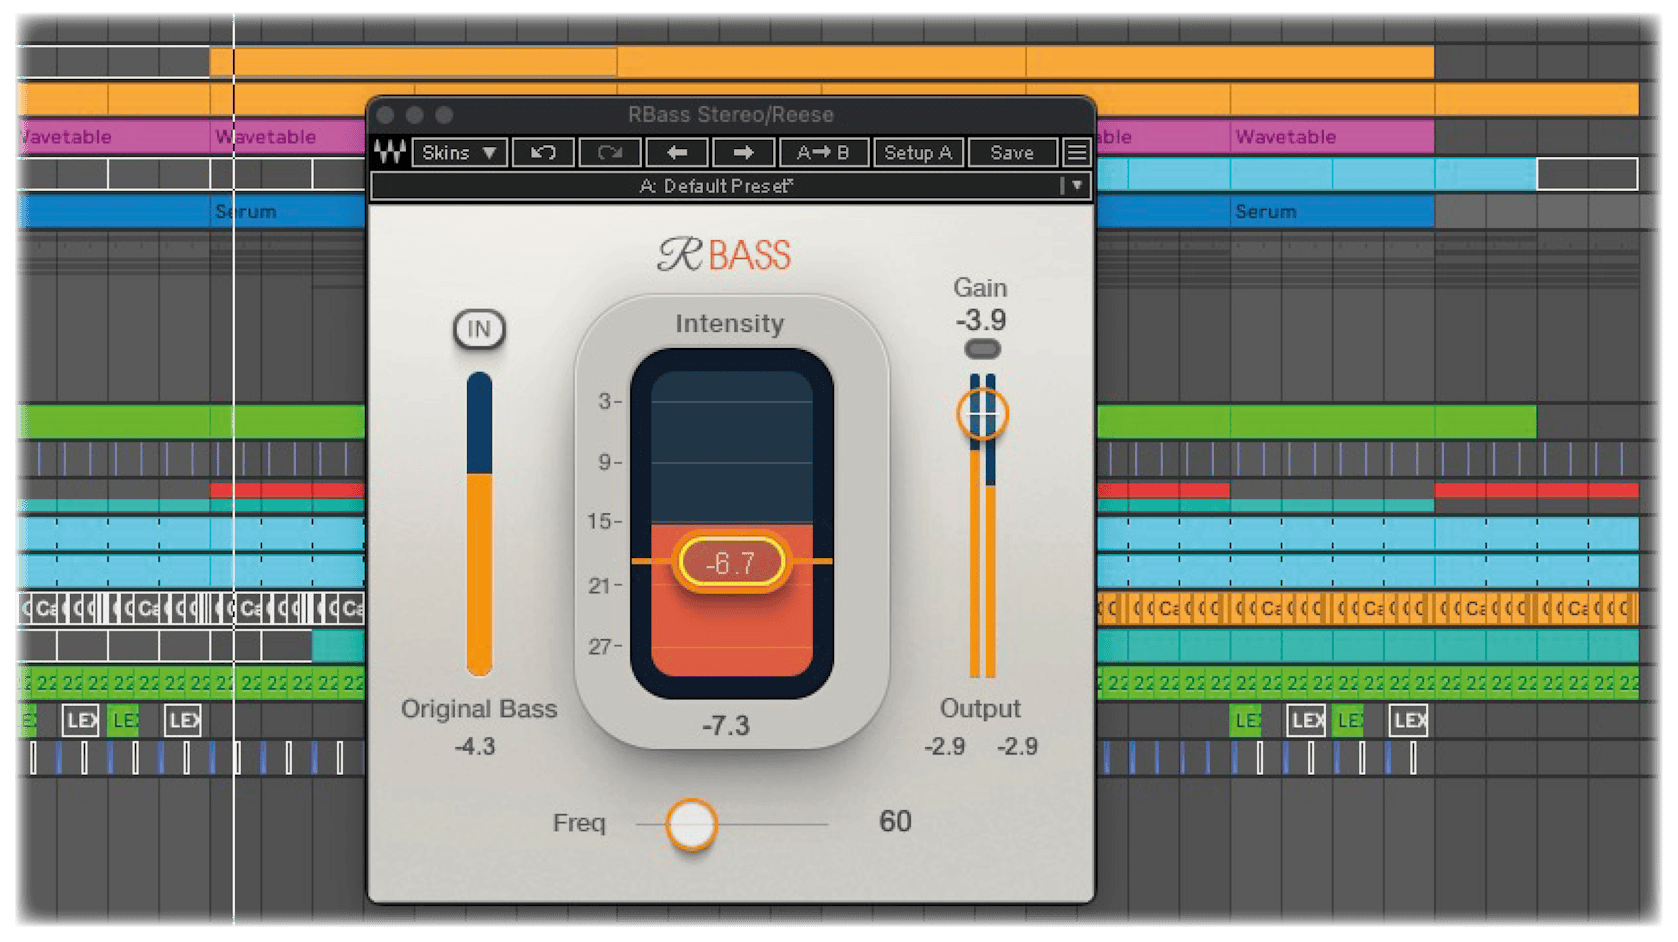The height and width of the screenshot is (942, 1678).
Task: Switch the Setup A toggle
Action: coord(918,152)
